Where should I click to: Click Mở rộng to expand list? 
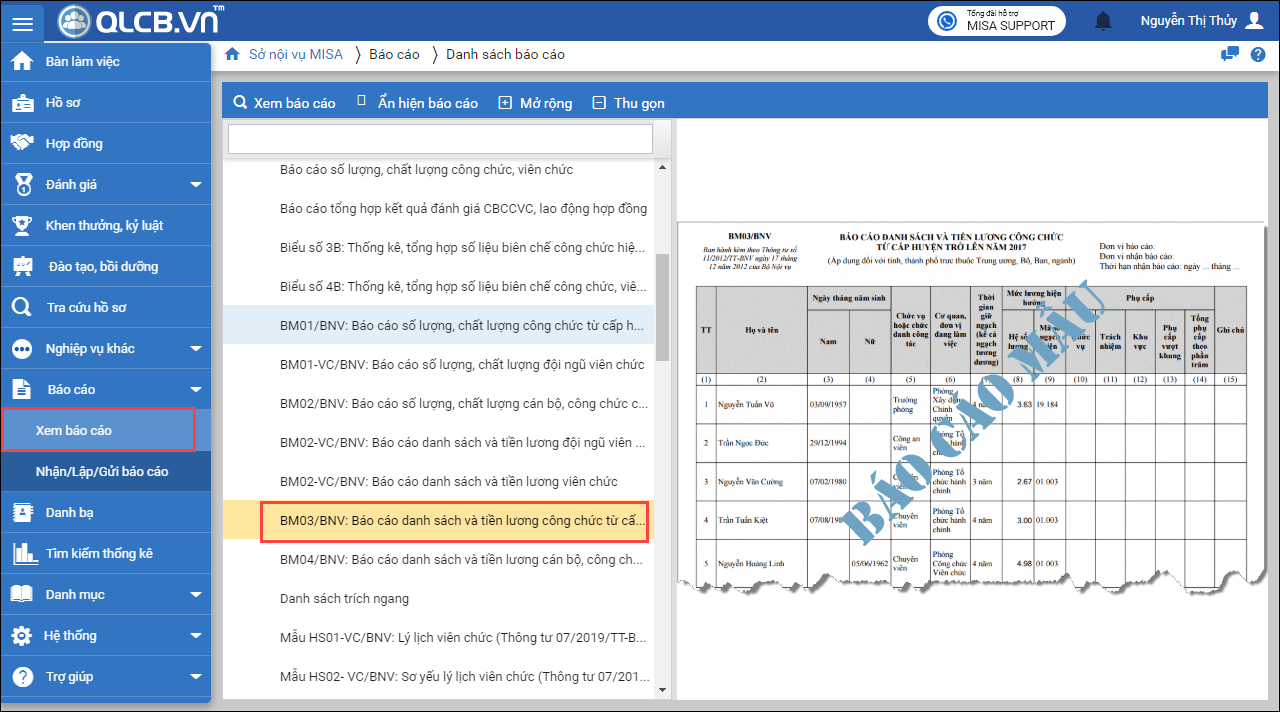click(x=535, y=103)
